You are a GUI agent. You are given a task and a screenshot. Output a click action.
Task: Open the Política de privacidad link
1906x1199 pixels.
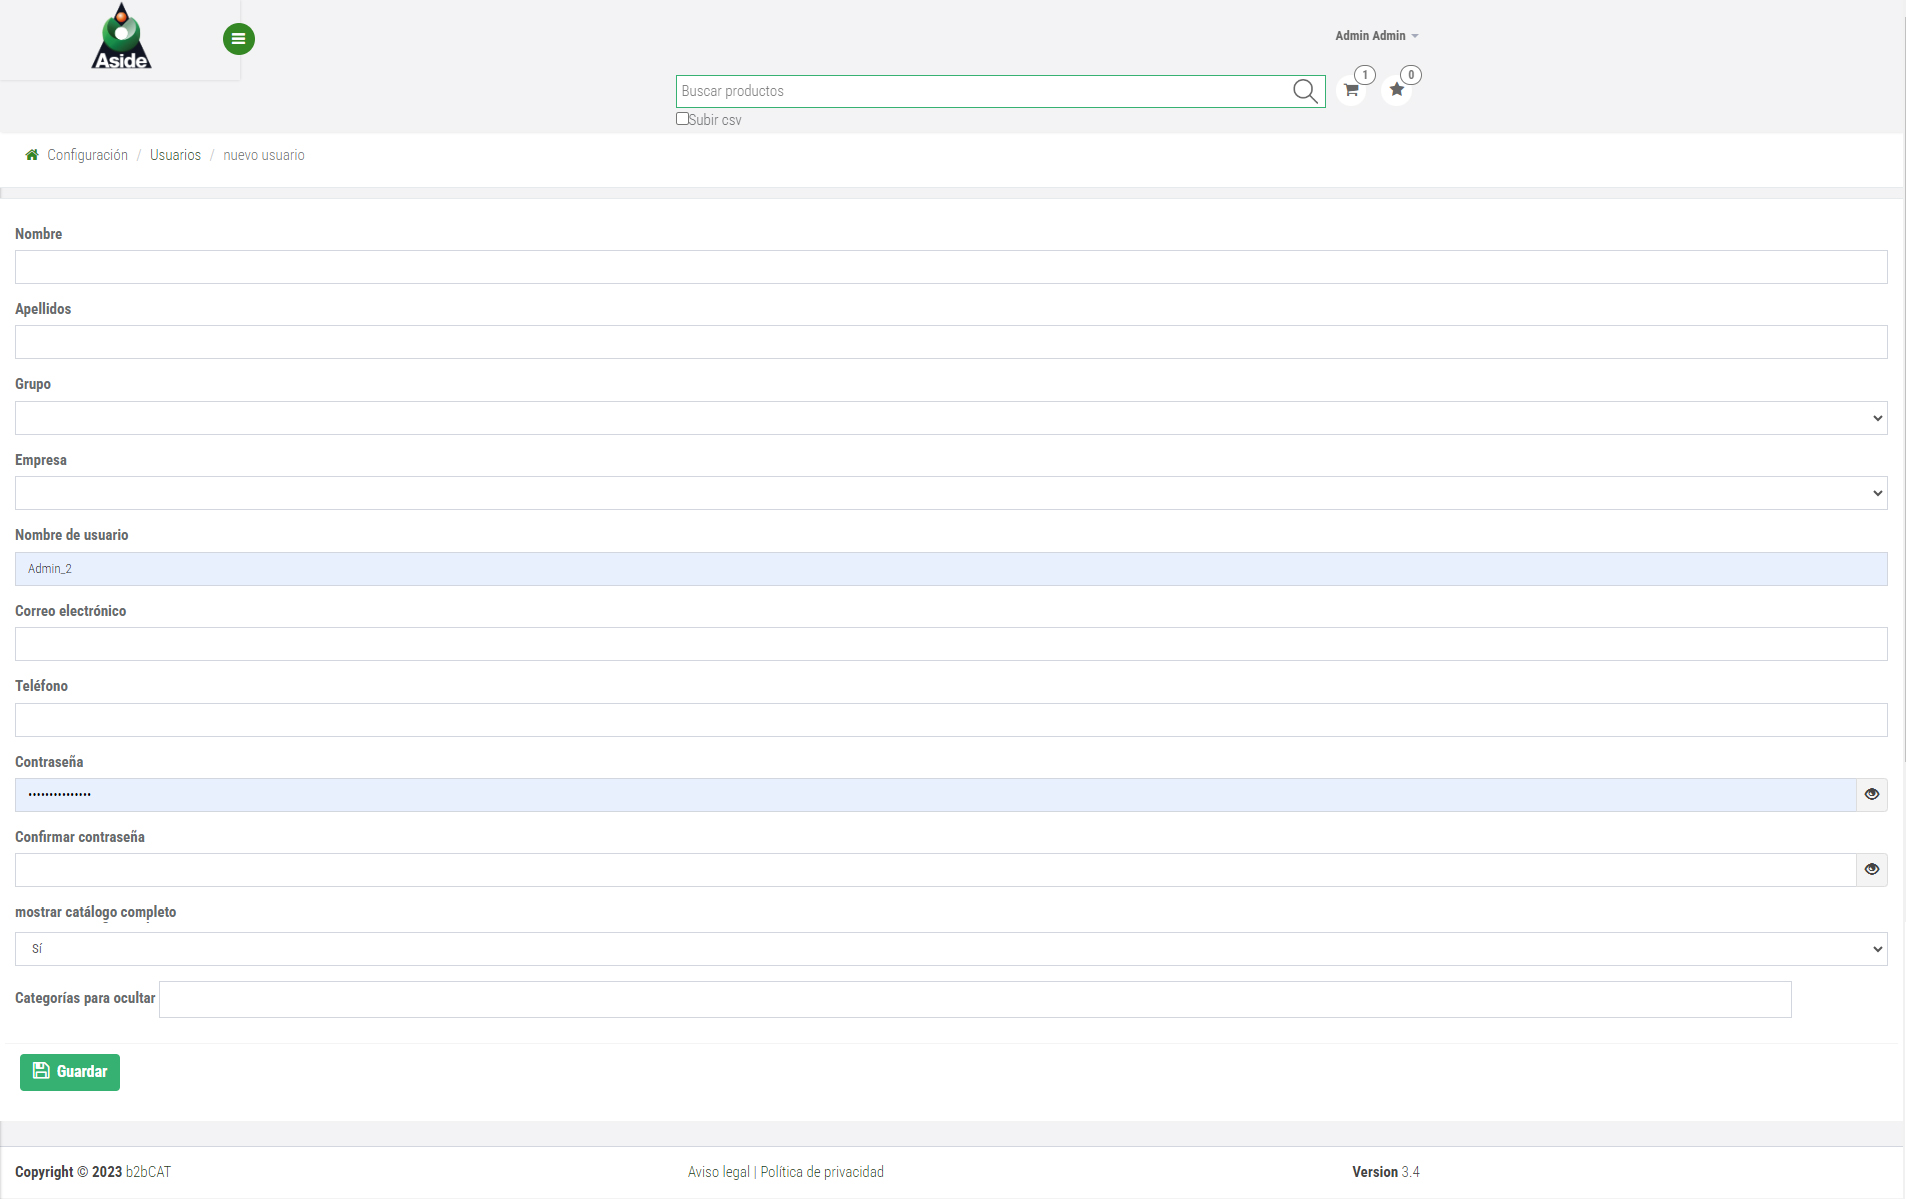pos(822,1172)
